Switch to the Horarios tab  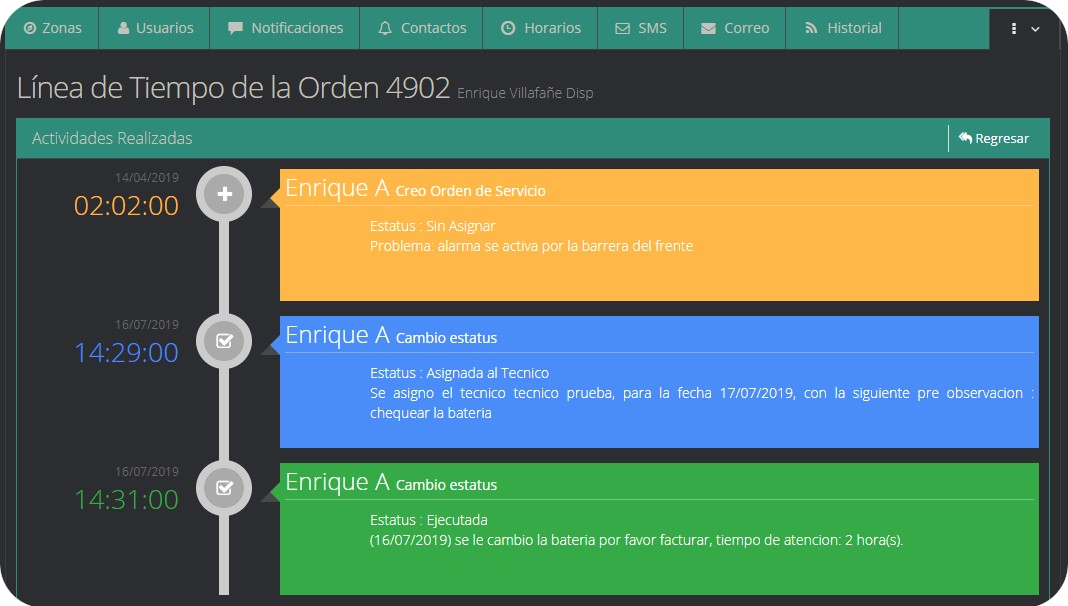pos(540,28)
